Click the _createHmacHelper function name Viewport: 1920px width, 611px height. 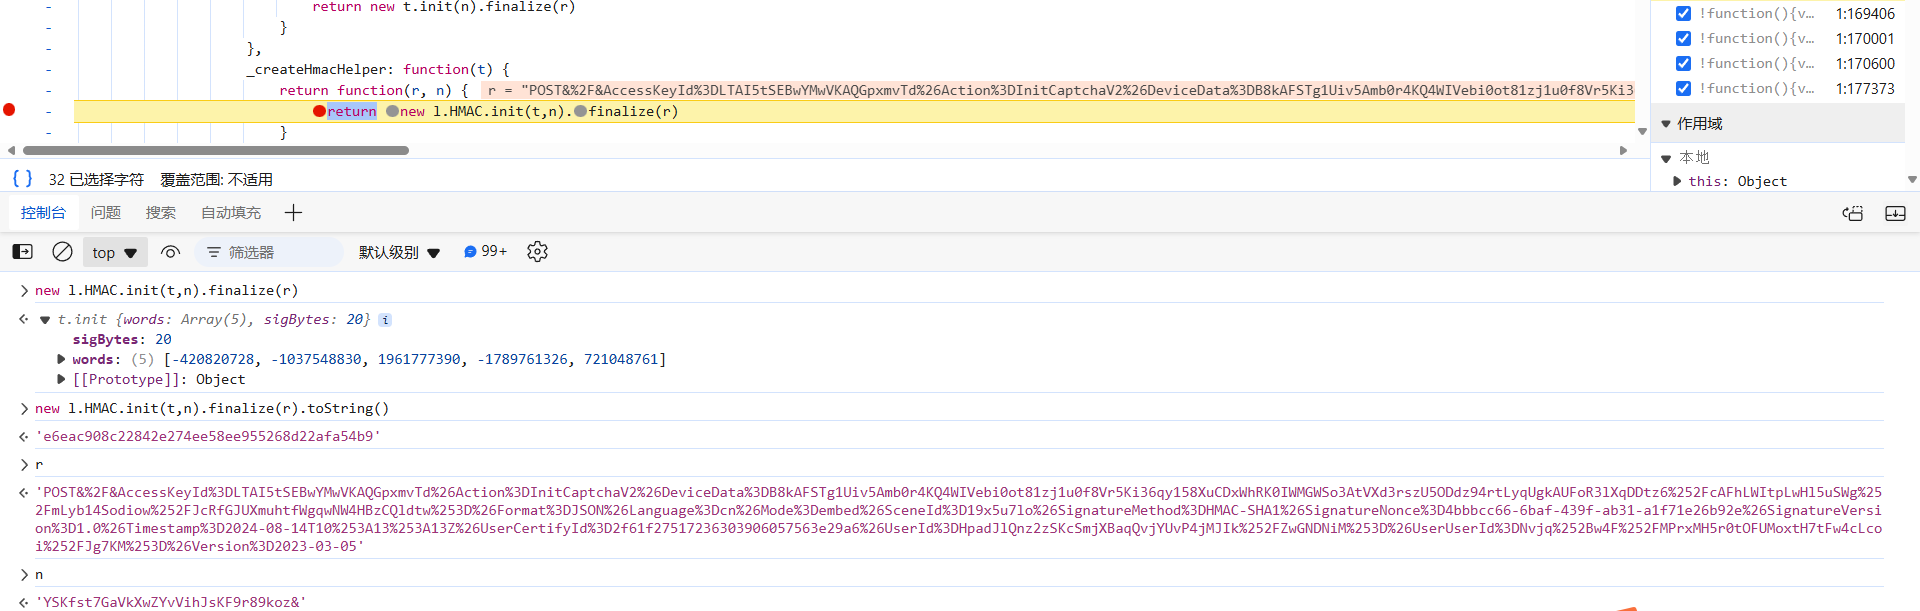coord(316,69)
